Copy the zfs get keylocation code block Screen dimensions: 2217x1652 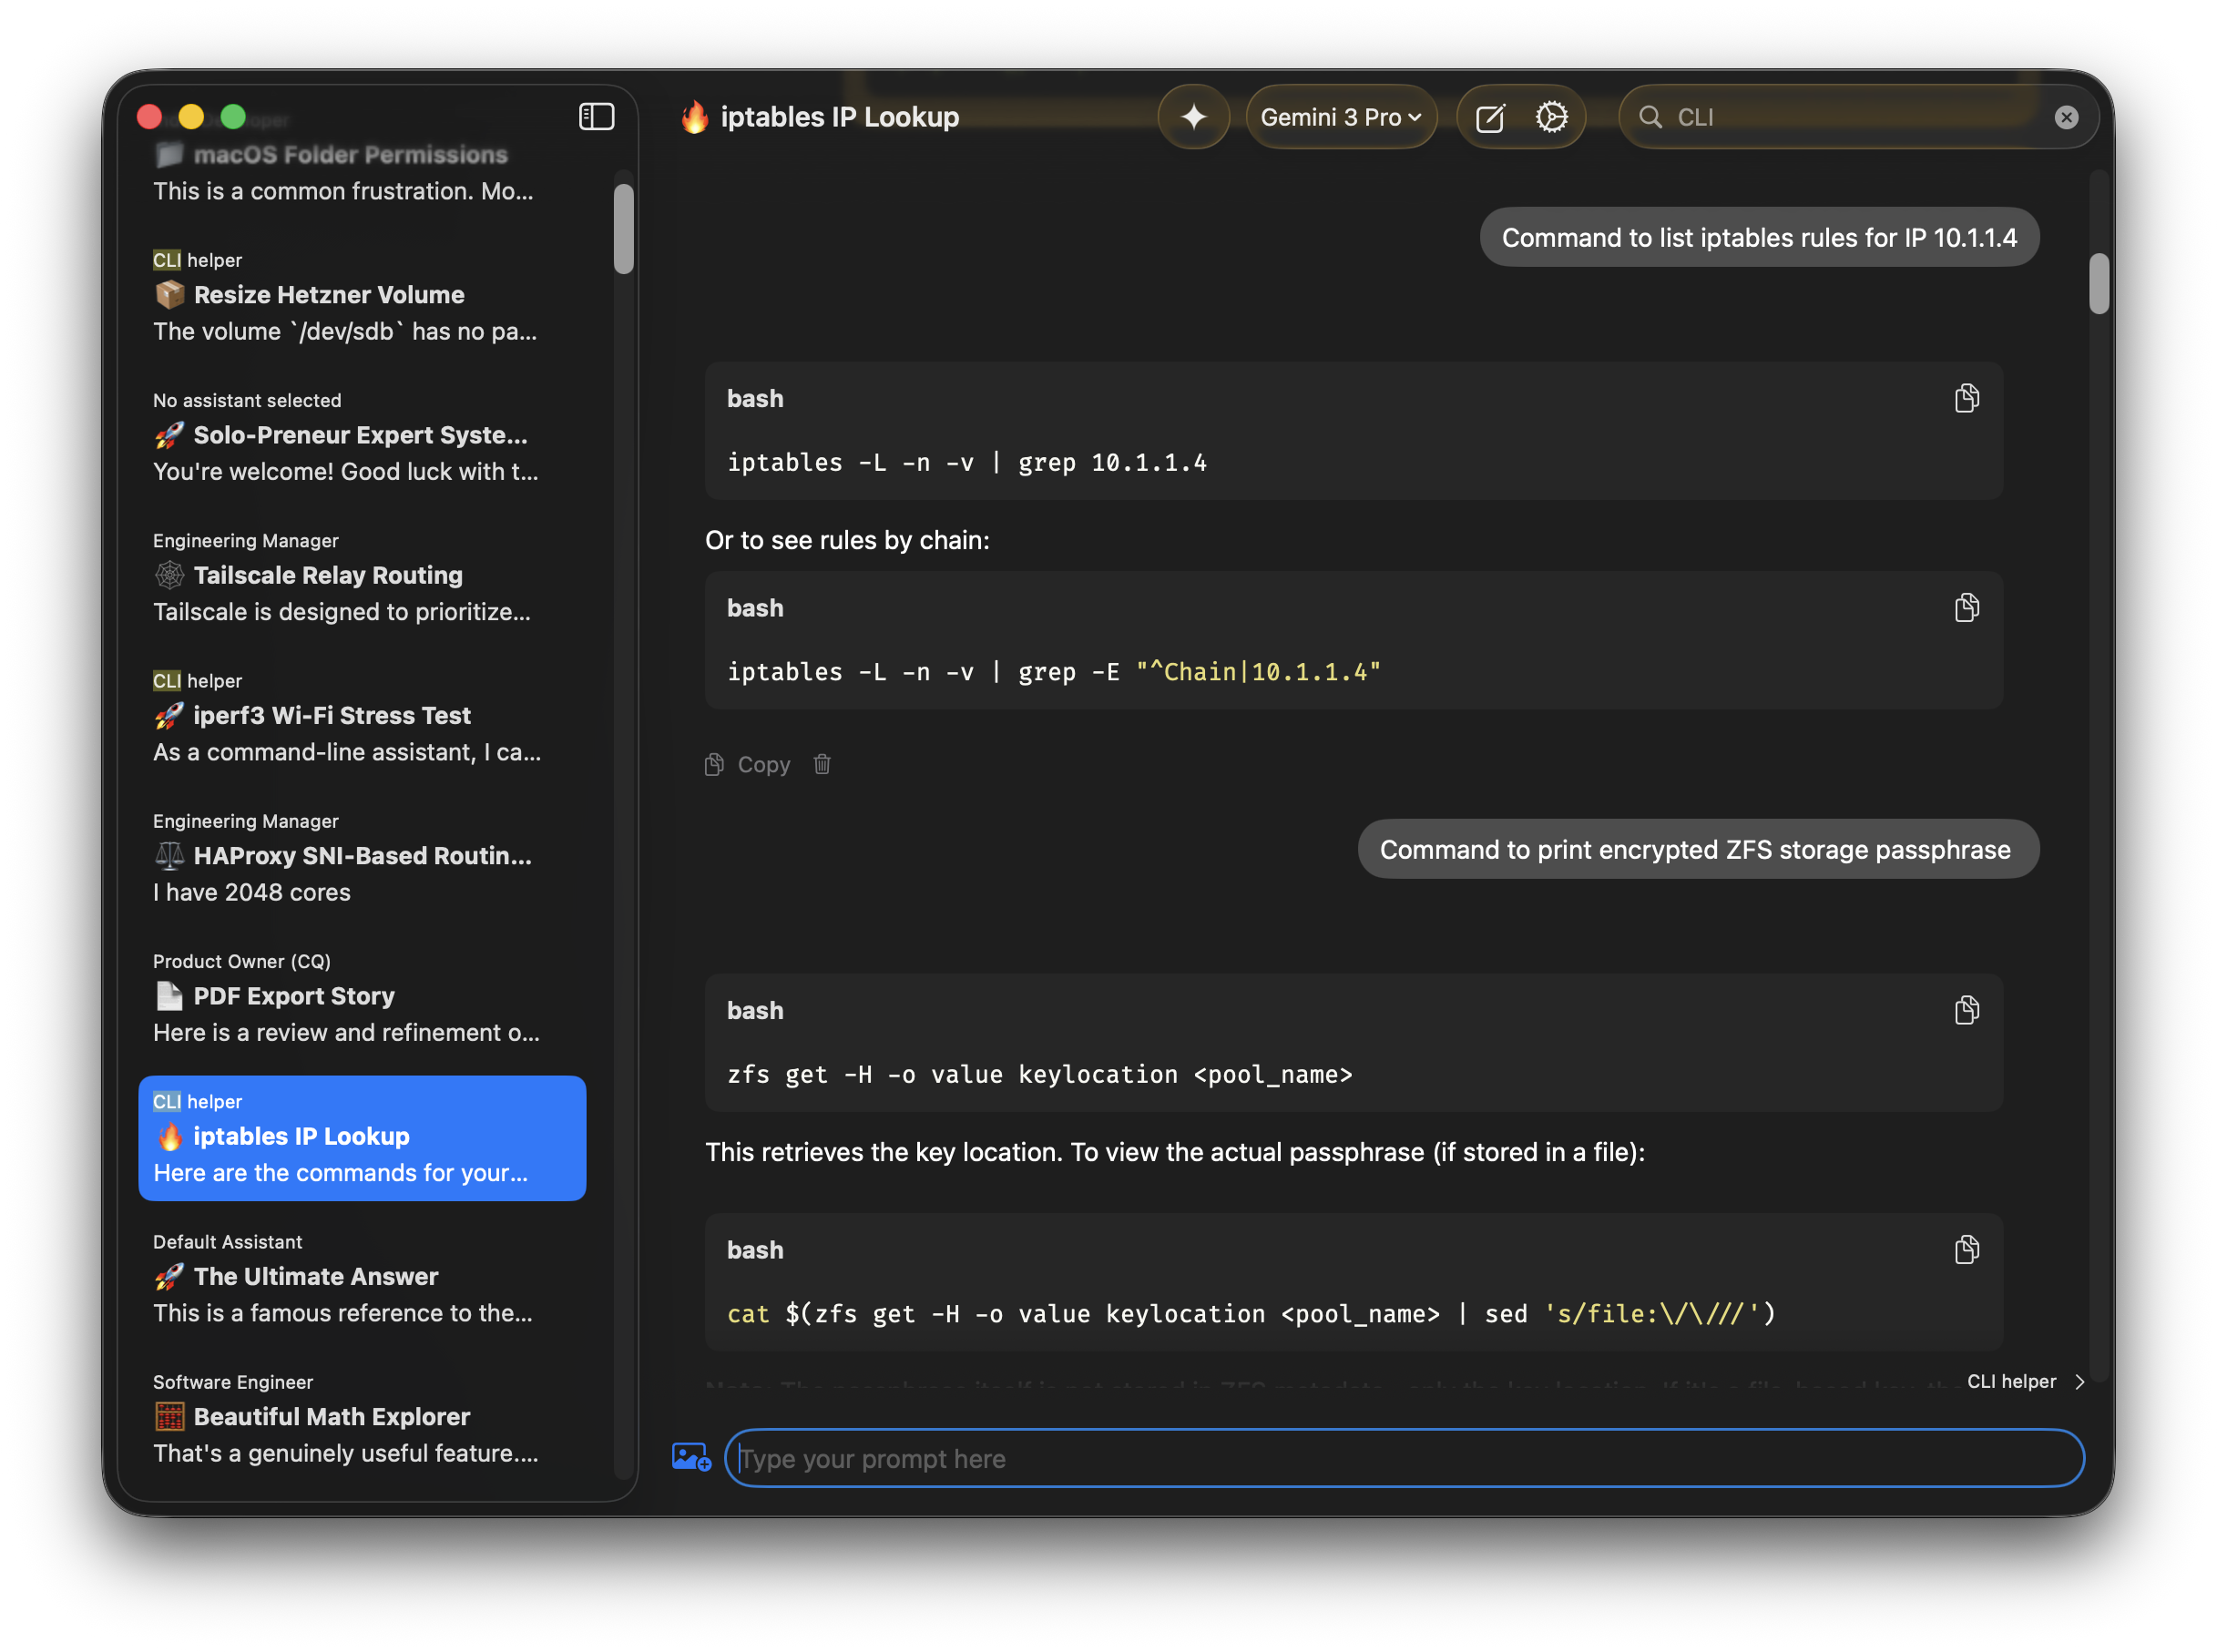click(1967, 1010)
